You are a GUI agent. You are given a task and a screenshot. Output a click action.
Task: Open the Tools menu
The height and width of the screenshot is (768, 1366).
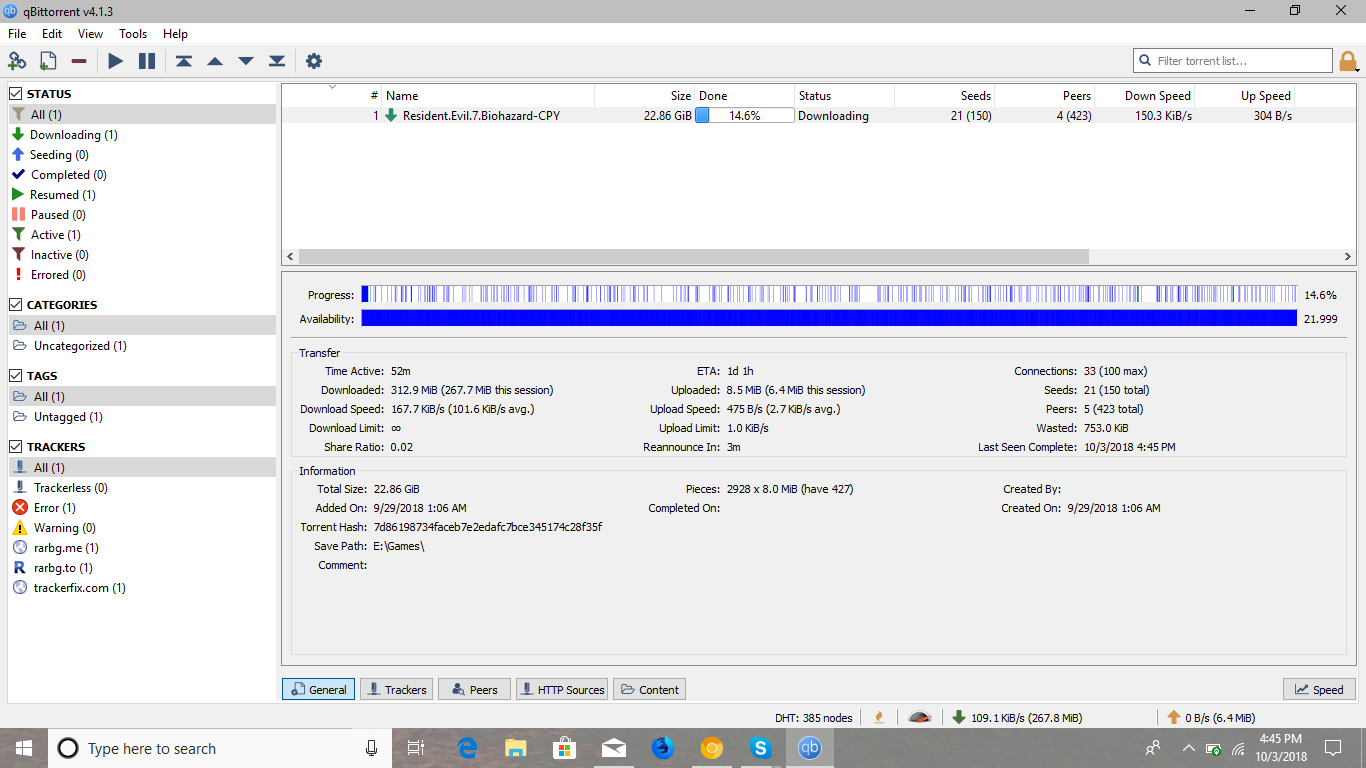coord(133,34)
